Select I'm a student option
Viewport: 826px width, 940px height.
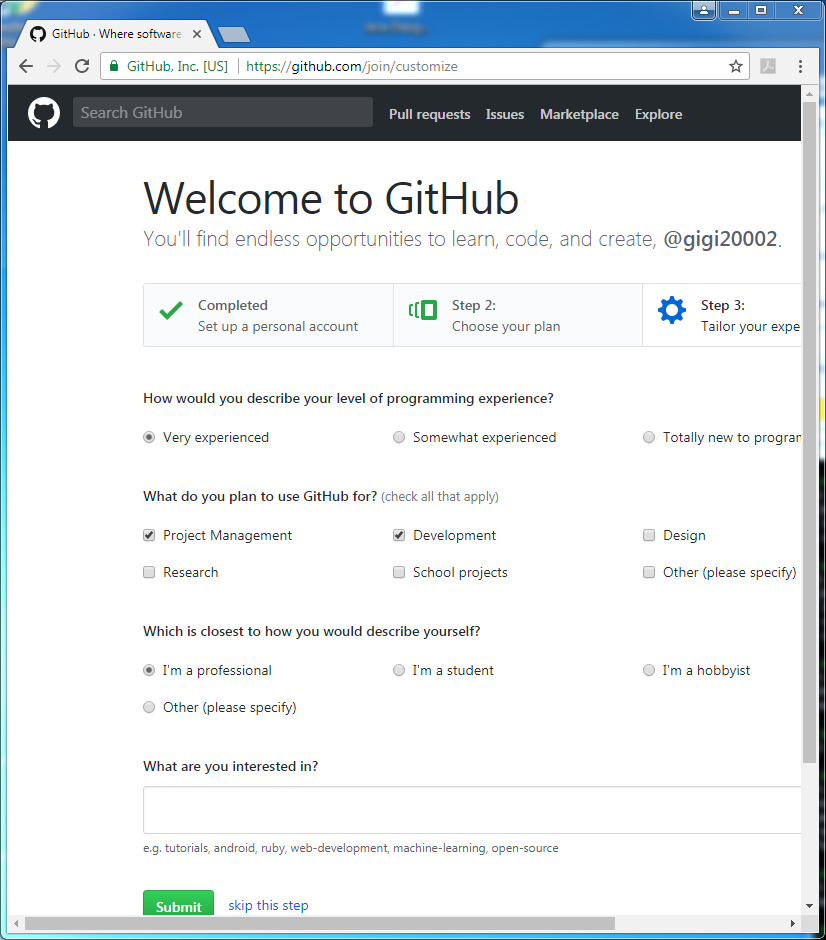399,670
